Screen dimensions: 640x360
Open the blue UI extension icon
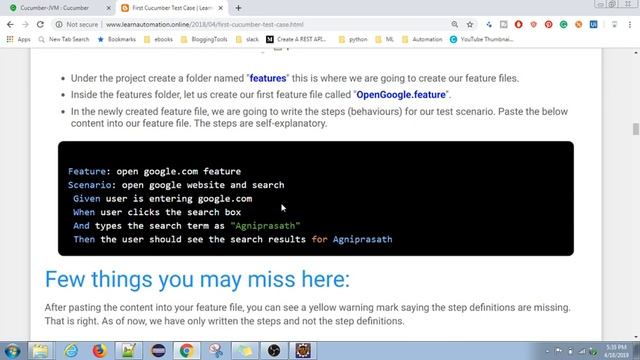point(593,24)
